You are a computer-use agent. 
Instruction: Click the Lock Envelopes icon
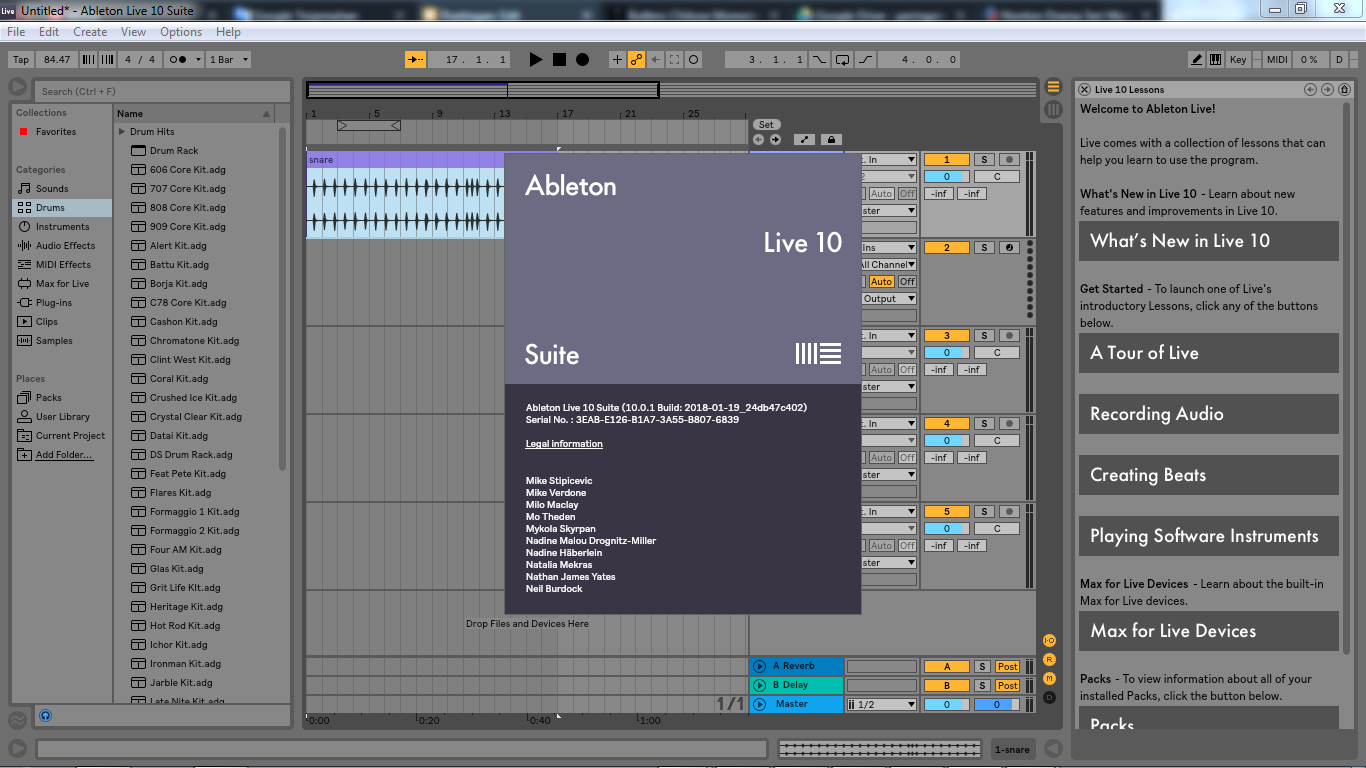tap(830, 140)
